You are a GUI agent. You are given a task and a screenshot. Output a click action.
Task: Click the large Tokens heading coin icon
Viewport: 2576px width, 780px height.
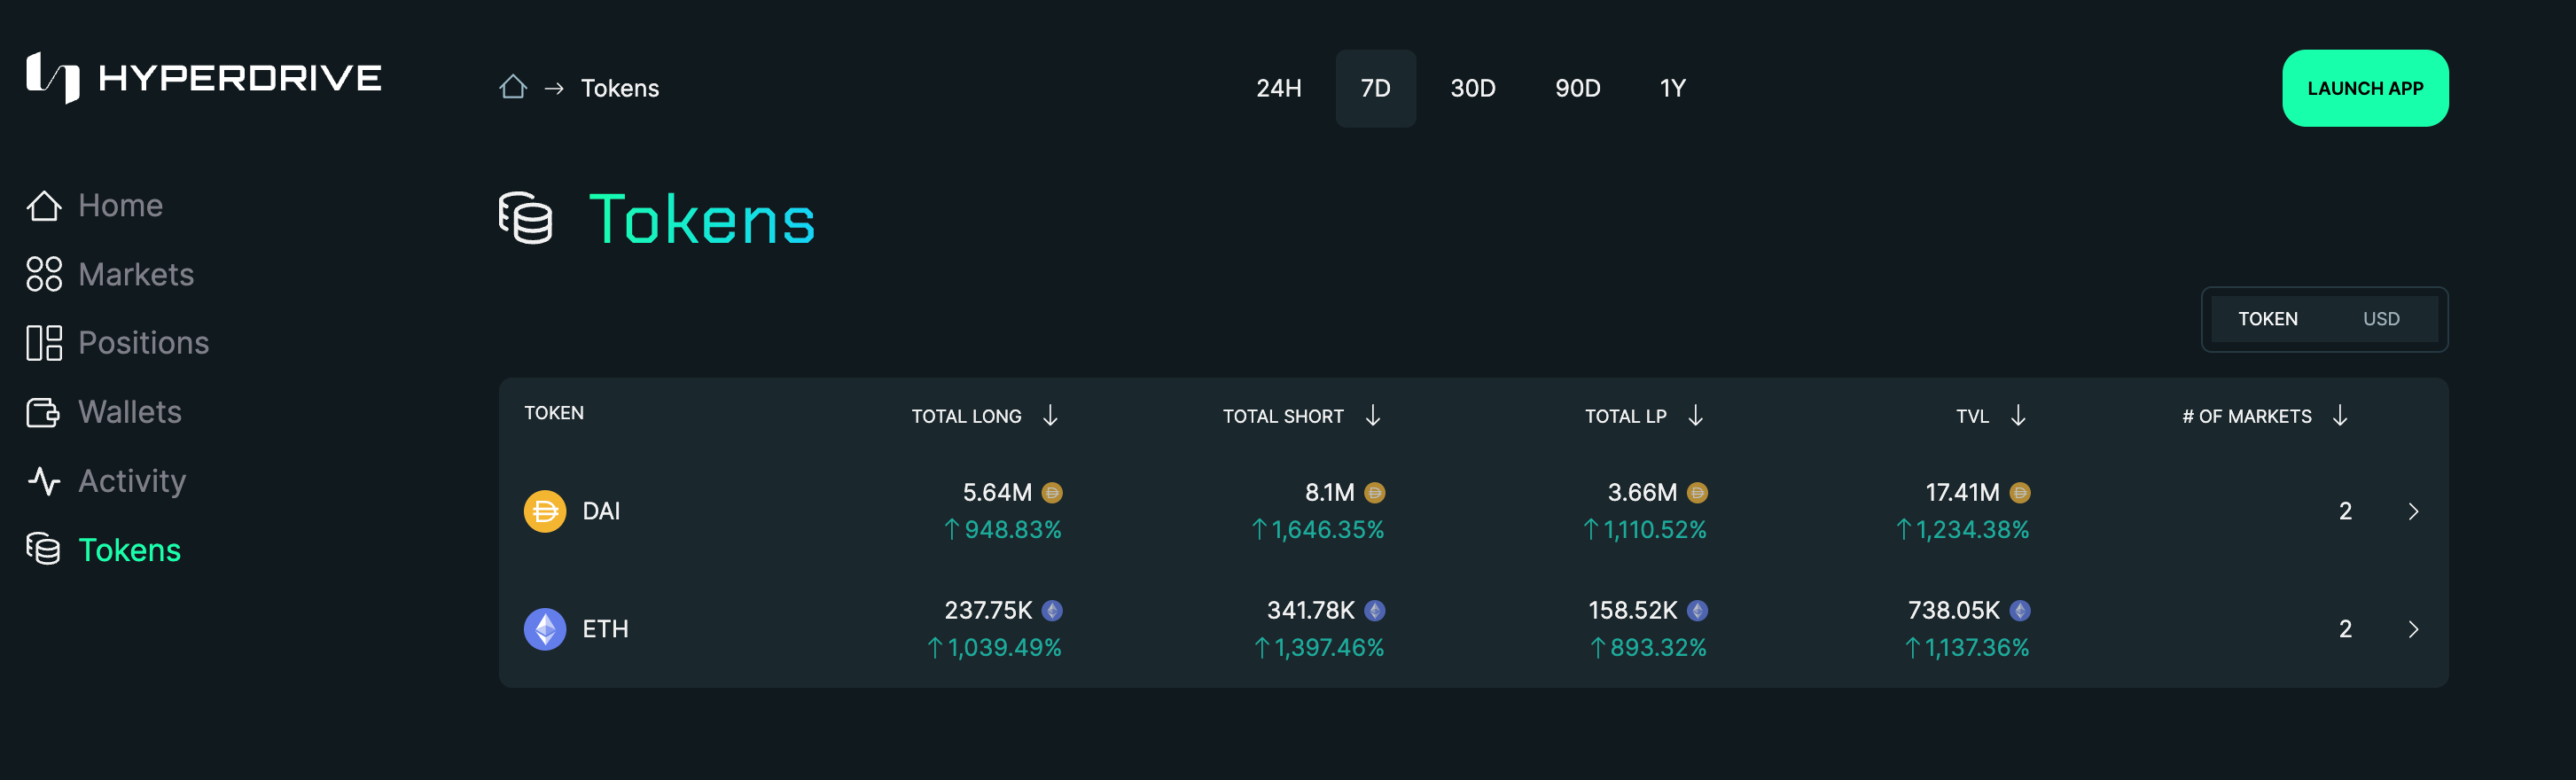[x=525, y=218]
